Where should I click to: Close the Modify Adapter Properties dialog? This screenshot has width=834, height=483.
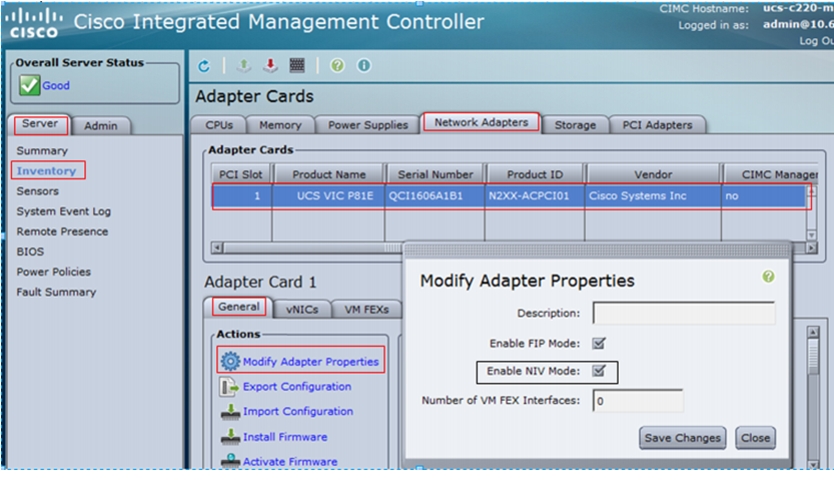coord(755,438)
